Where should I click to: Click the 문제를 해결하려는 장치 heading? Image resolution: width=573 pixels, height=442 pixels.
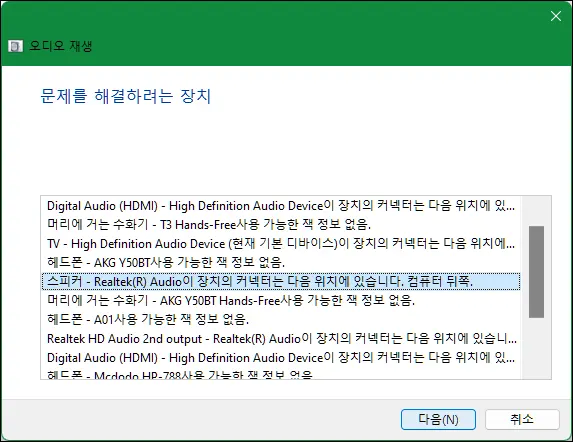(125, 96)
